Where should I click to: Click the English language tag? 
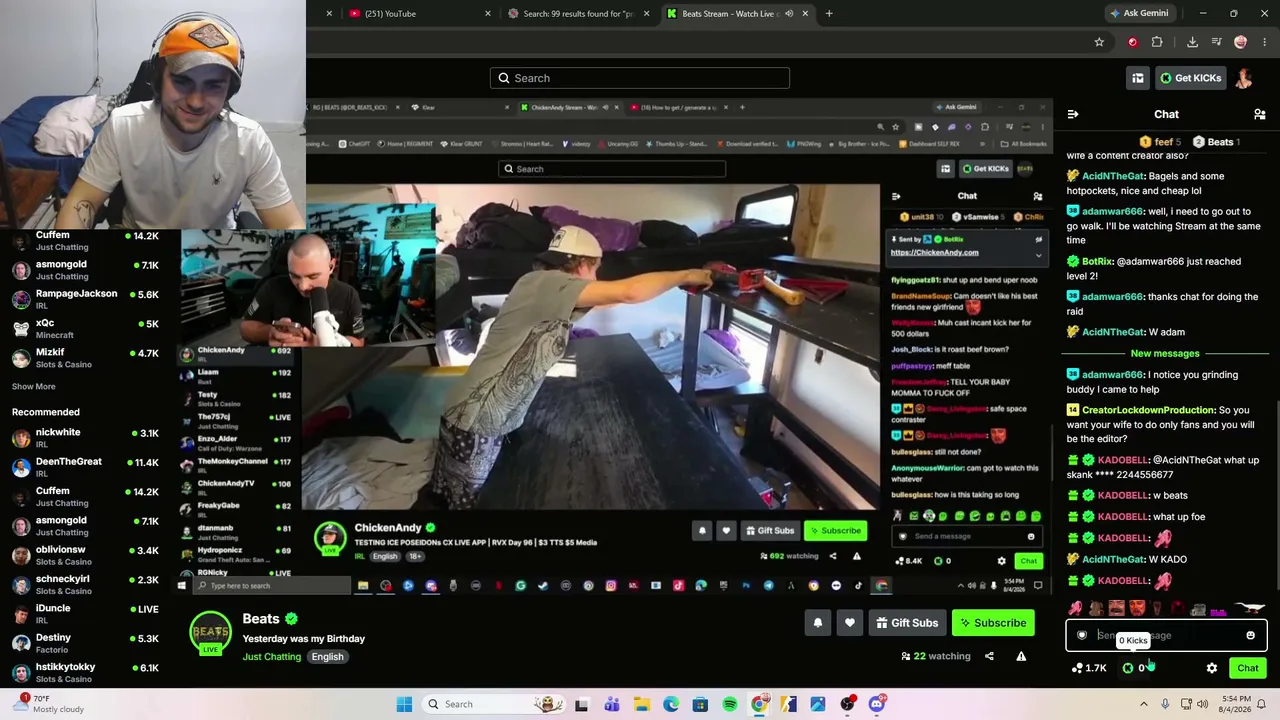click(x=327, y=657)
